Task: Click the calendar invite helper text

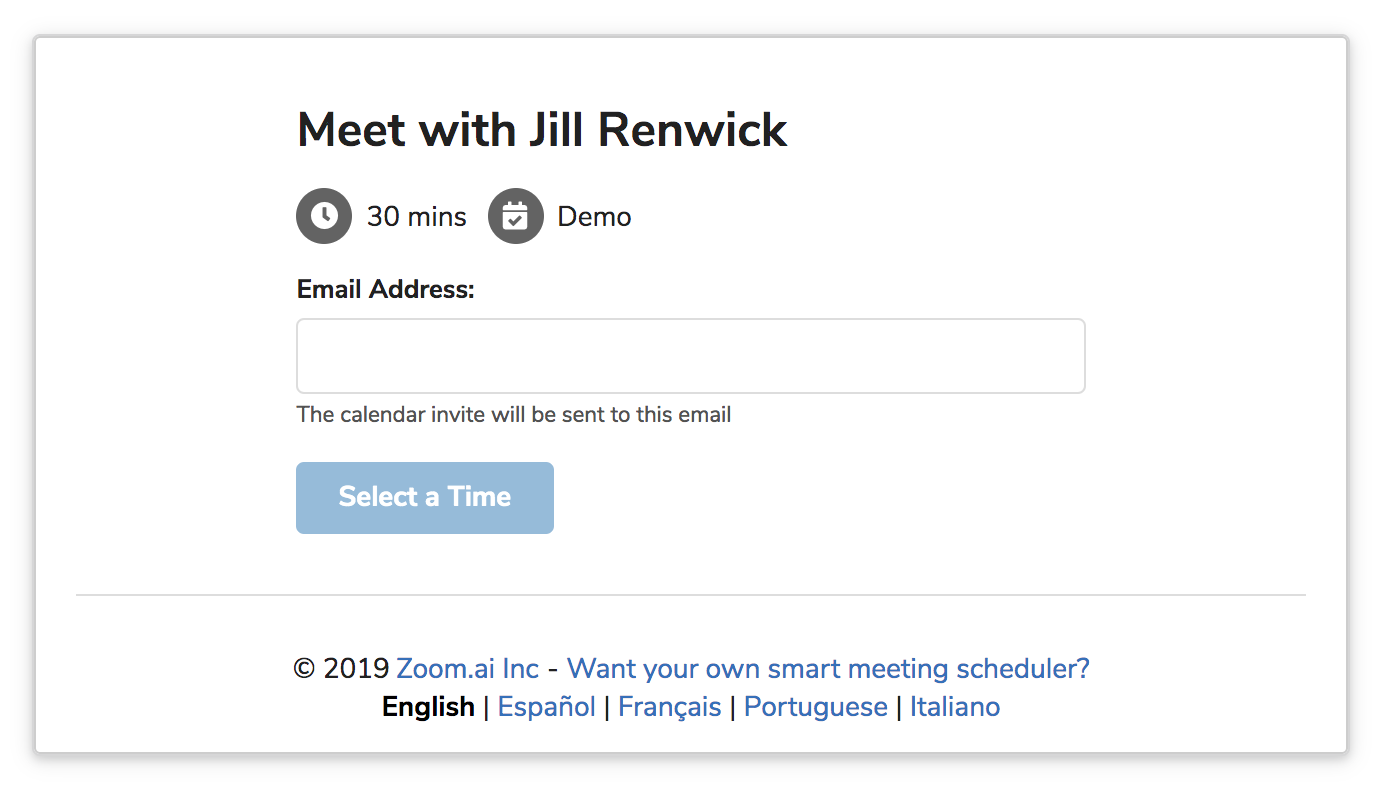Action: tap(514, 414)
